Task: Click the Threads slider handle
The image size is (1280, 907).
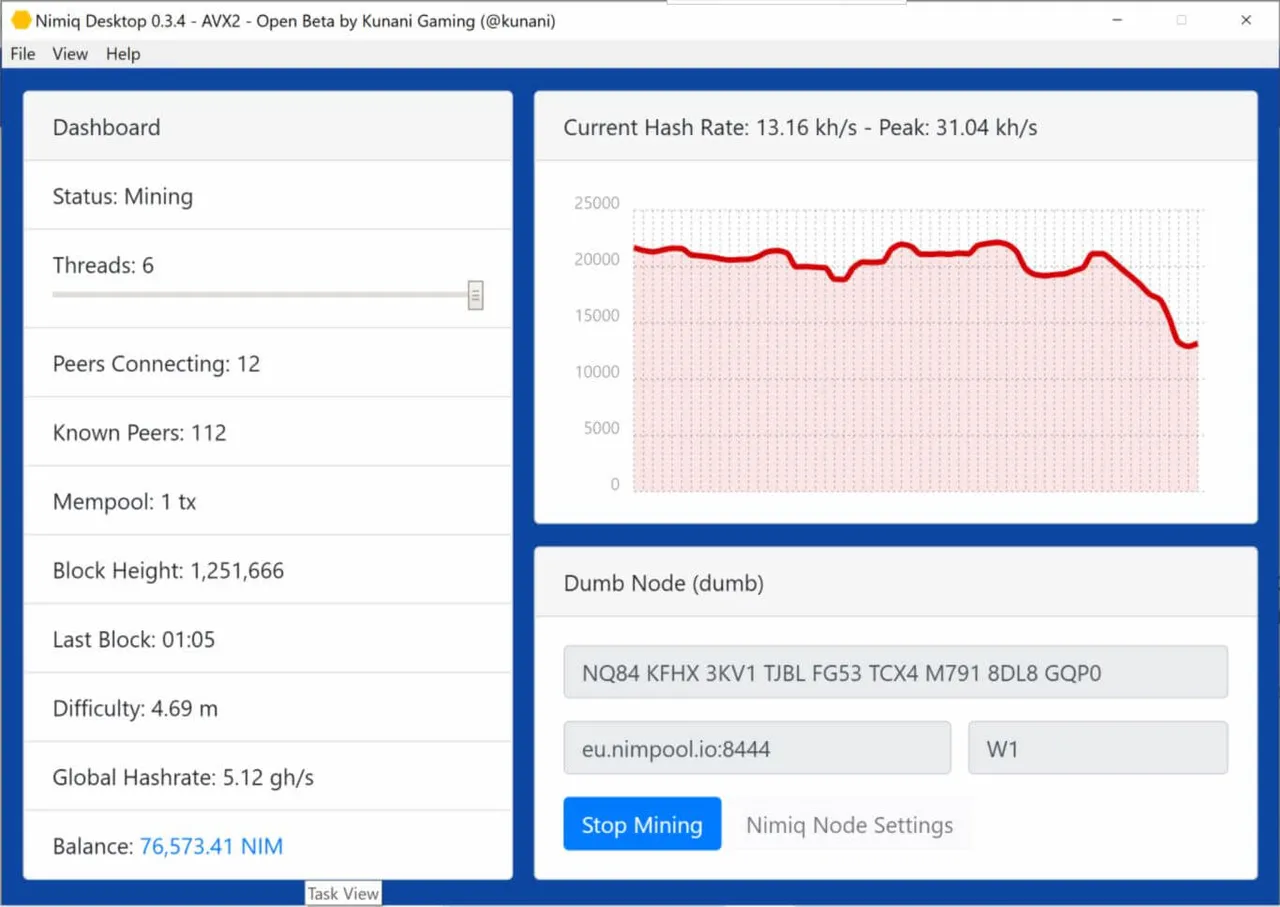Action: 476,295
